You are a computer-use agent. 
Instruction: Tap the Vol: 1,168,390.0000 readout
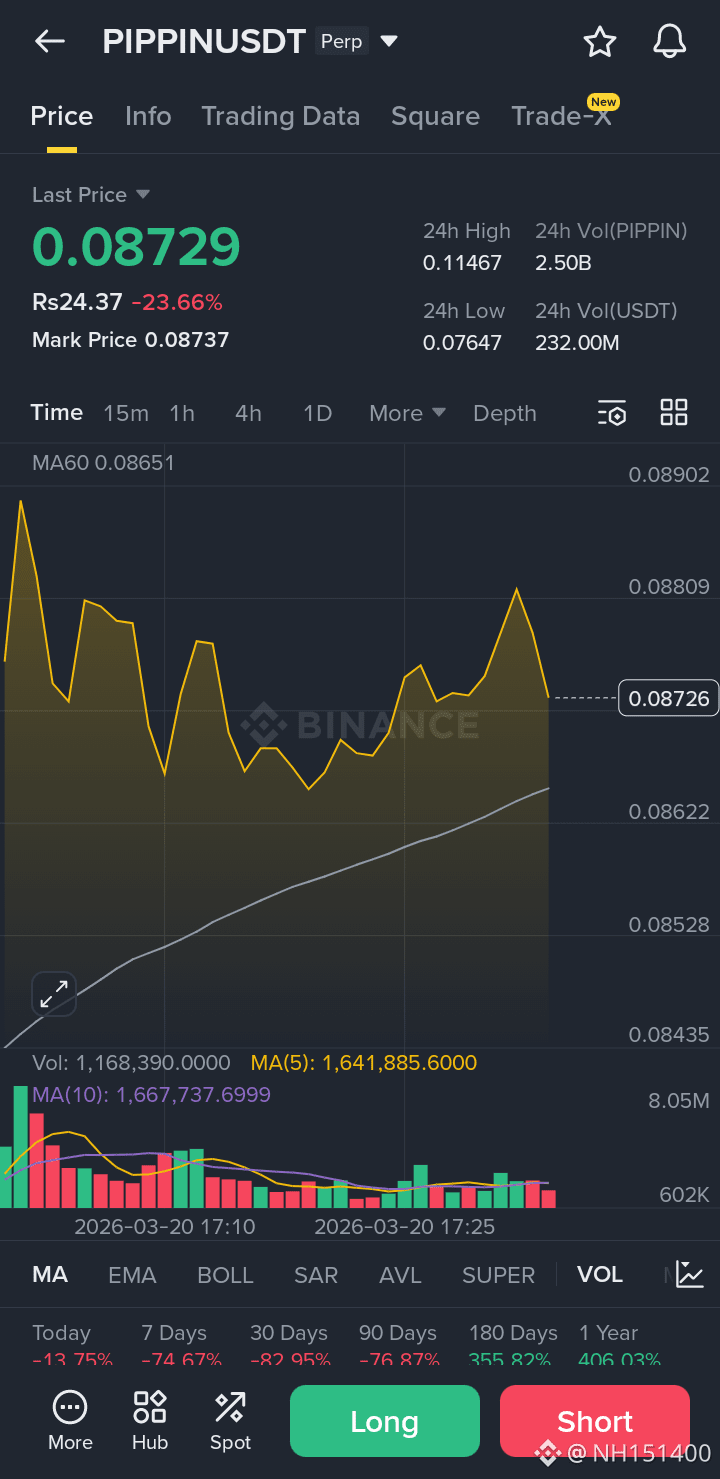click(x=131, y=1063)
